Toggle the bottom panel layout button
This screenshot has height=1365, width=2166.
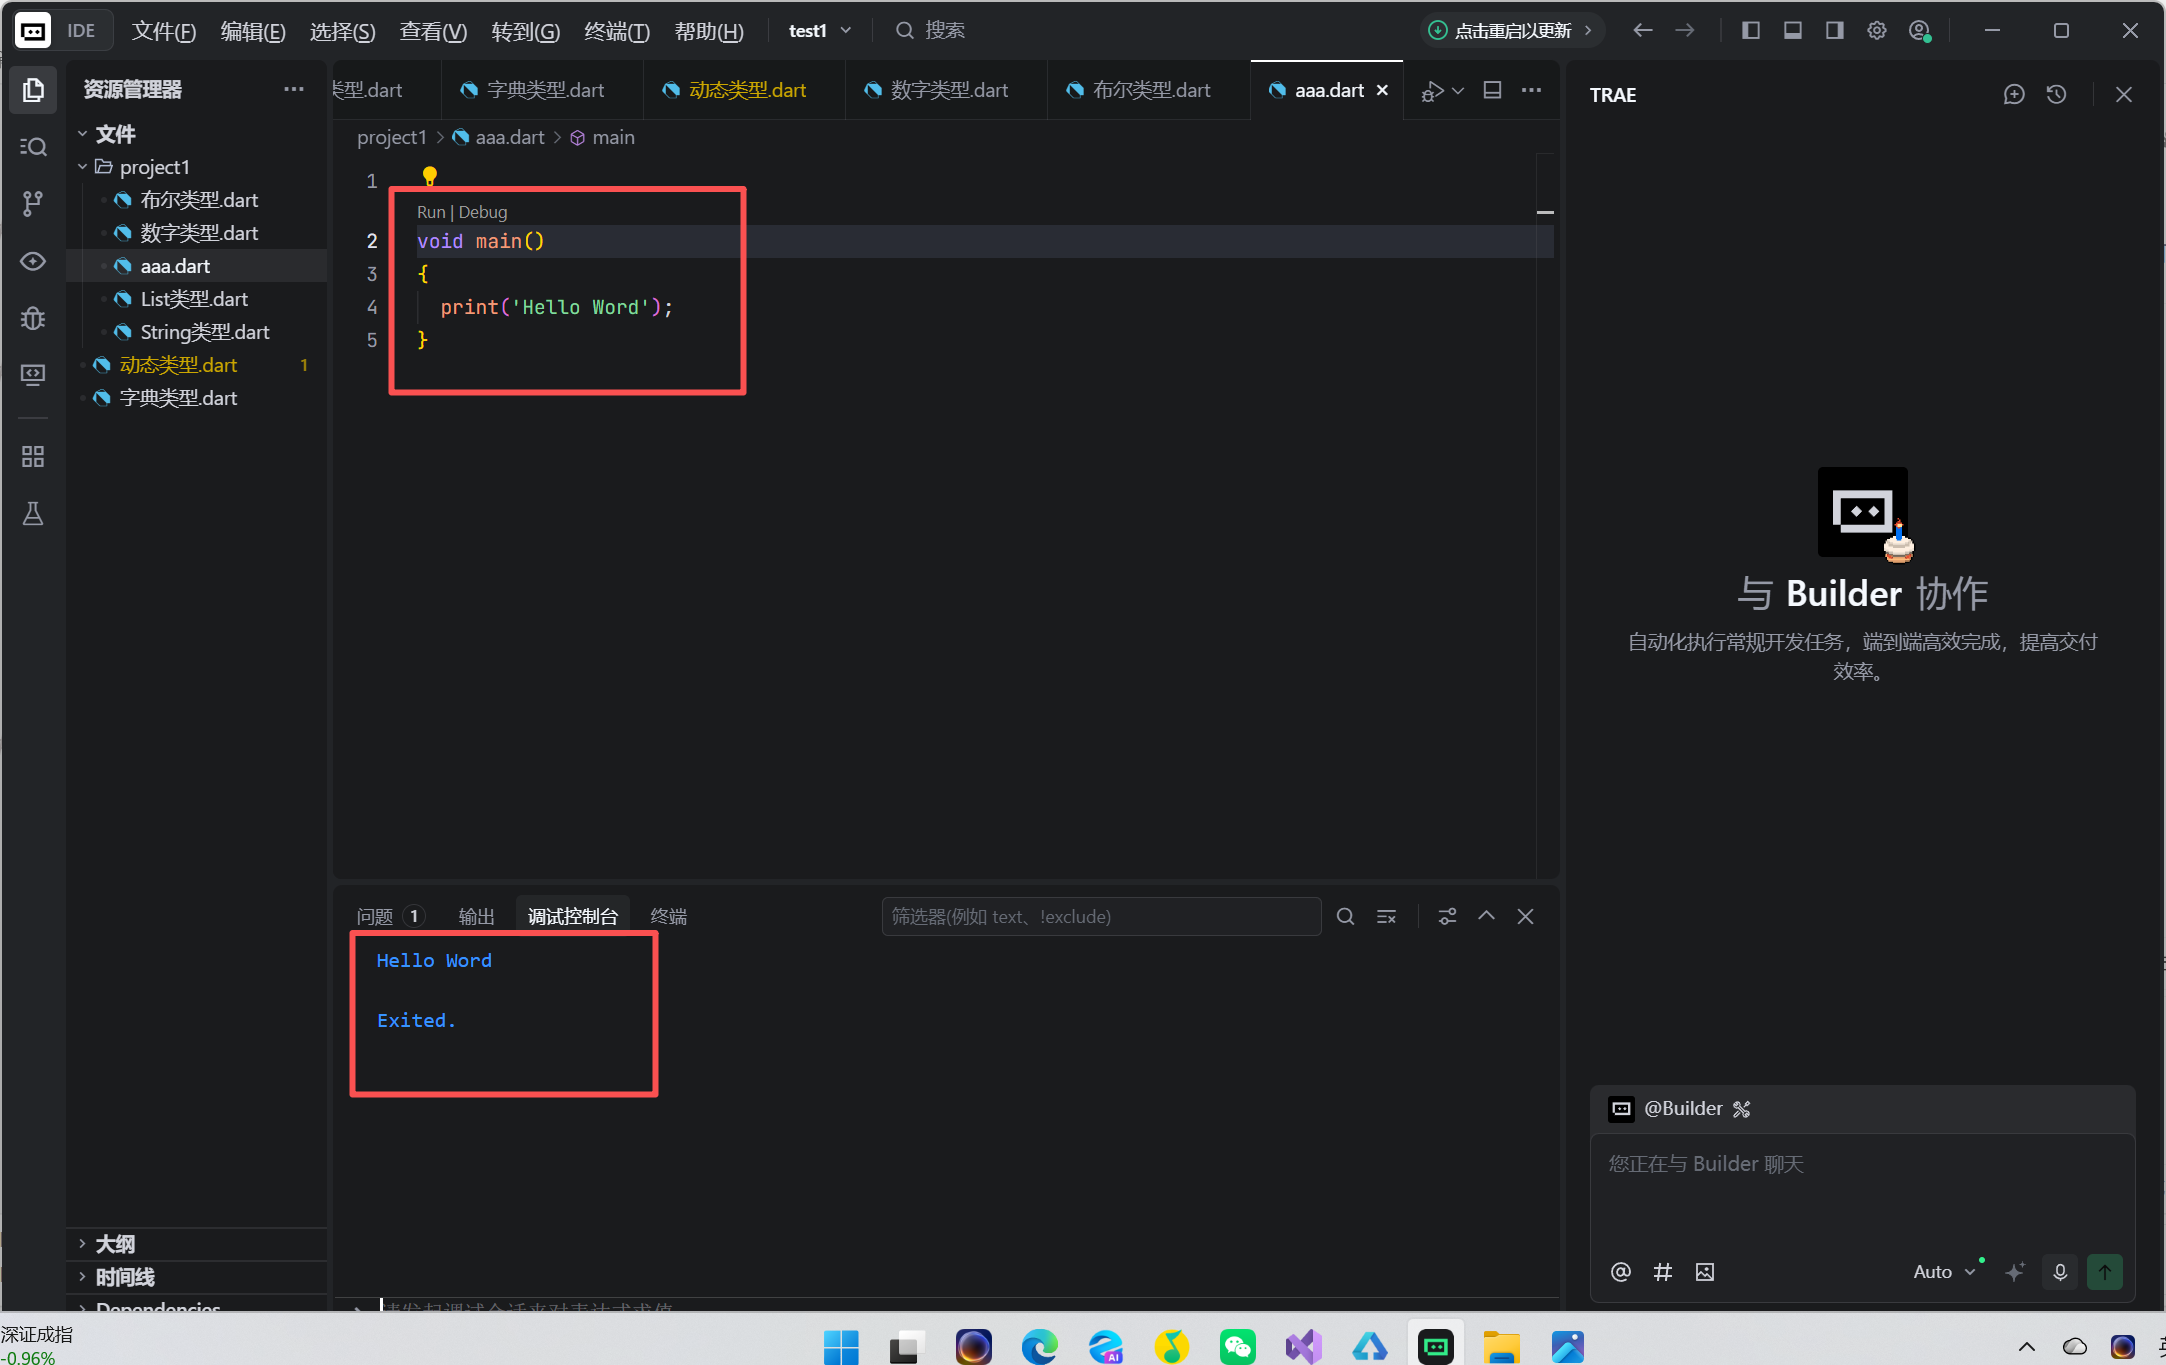click(x=1793, y=31)
